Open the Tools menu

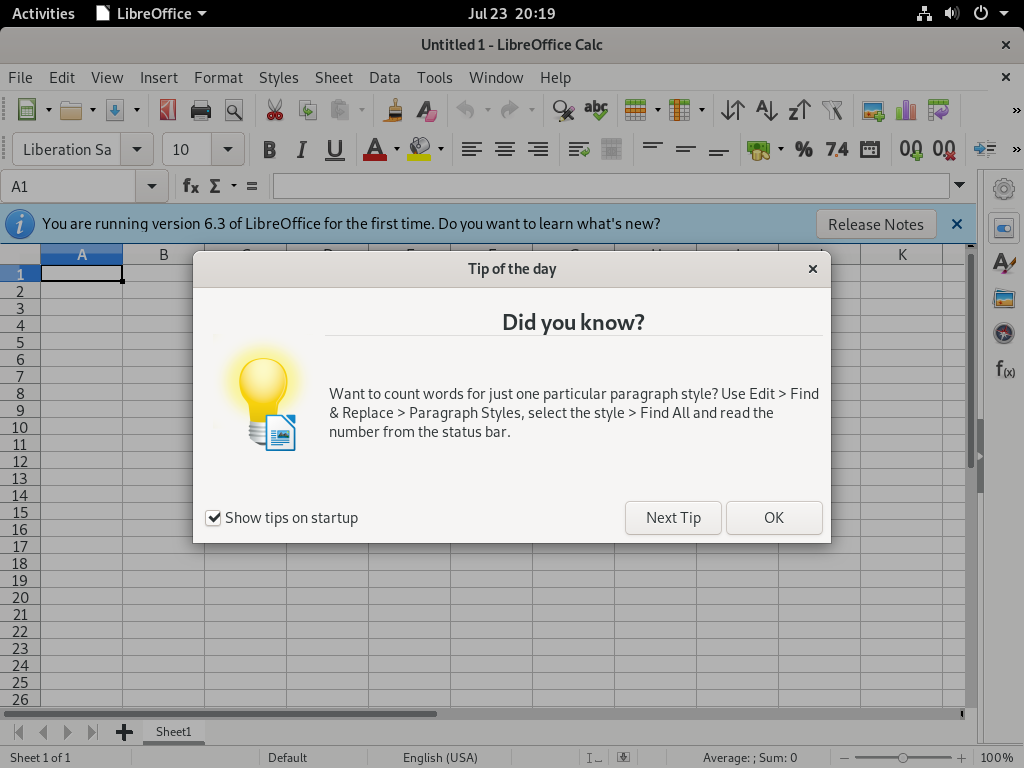click(435, 78)
